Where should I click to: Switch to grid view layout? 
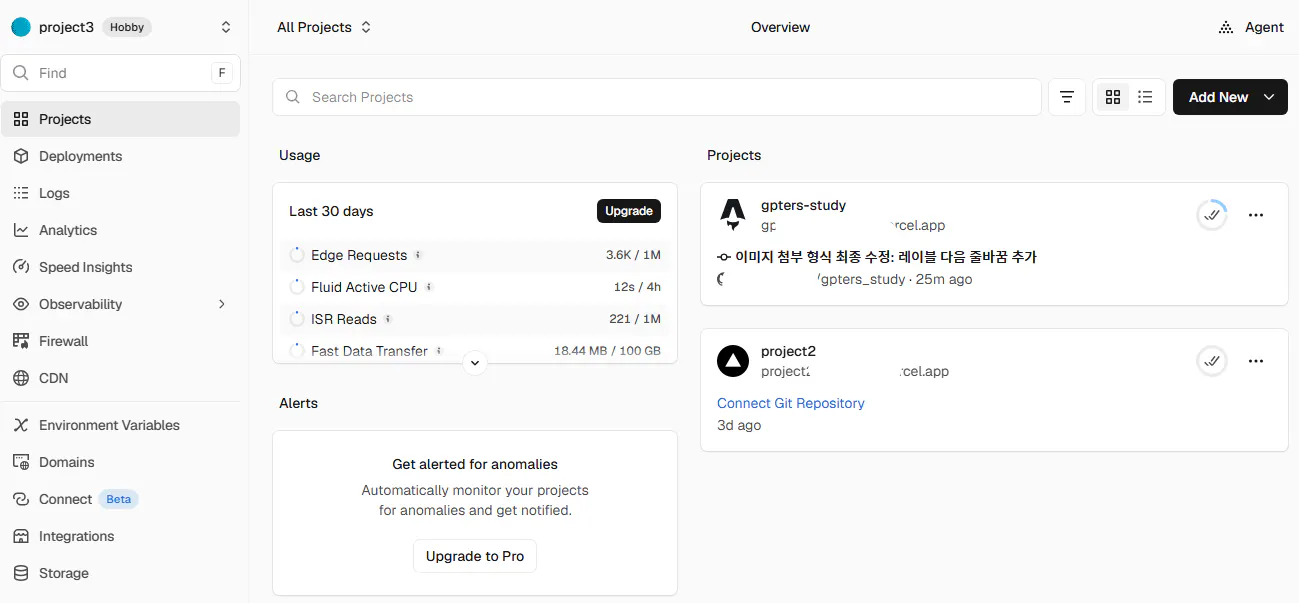[x=1113, y=97]
